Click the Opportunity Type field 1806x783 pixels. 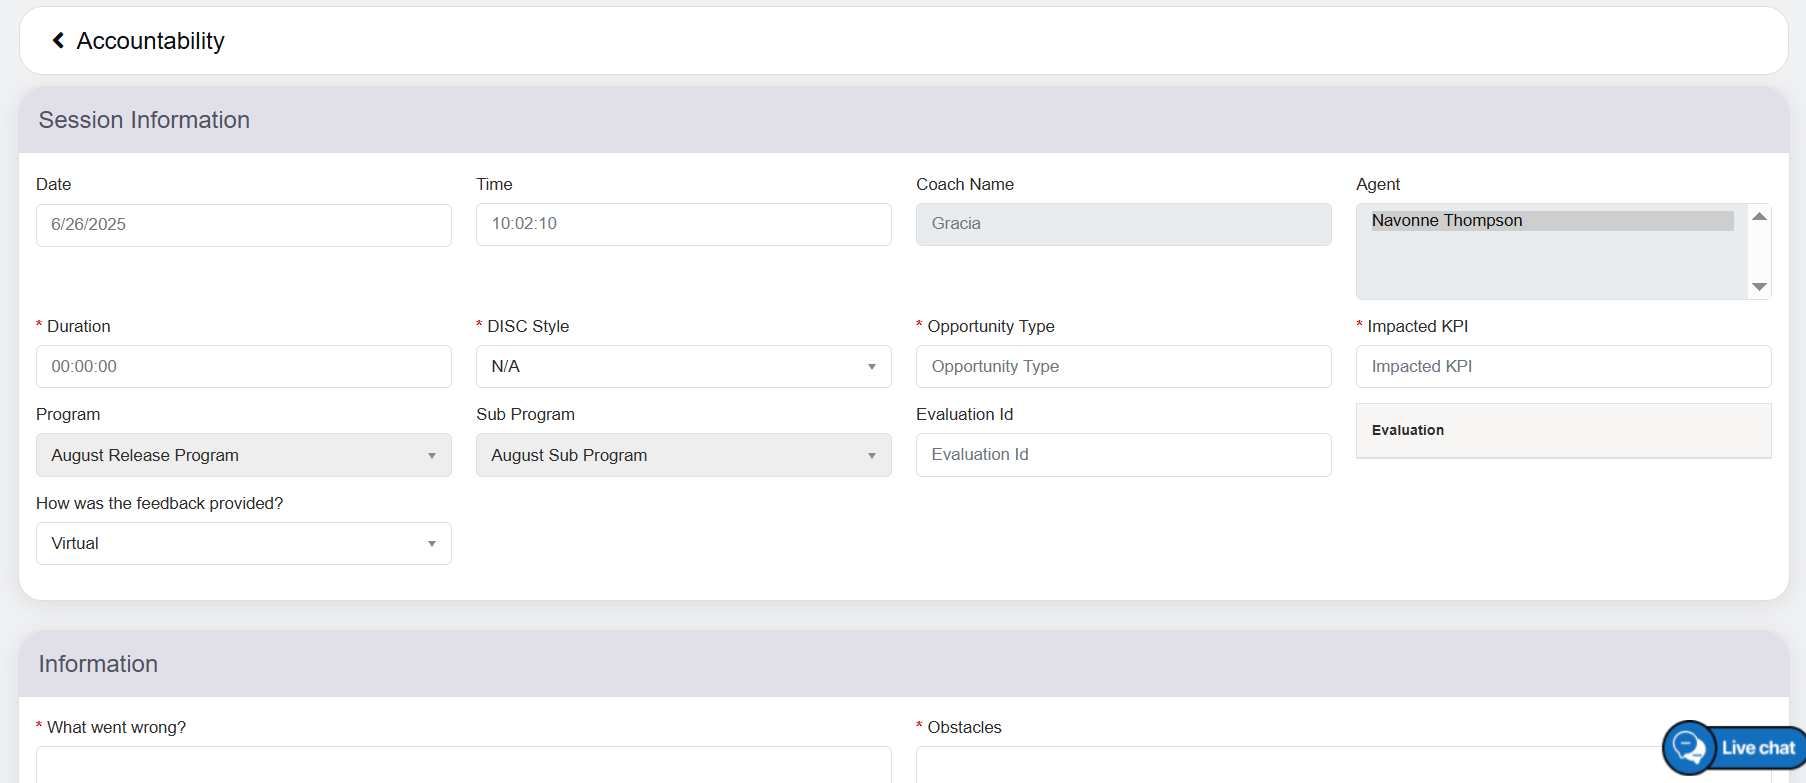point(1123,367)
